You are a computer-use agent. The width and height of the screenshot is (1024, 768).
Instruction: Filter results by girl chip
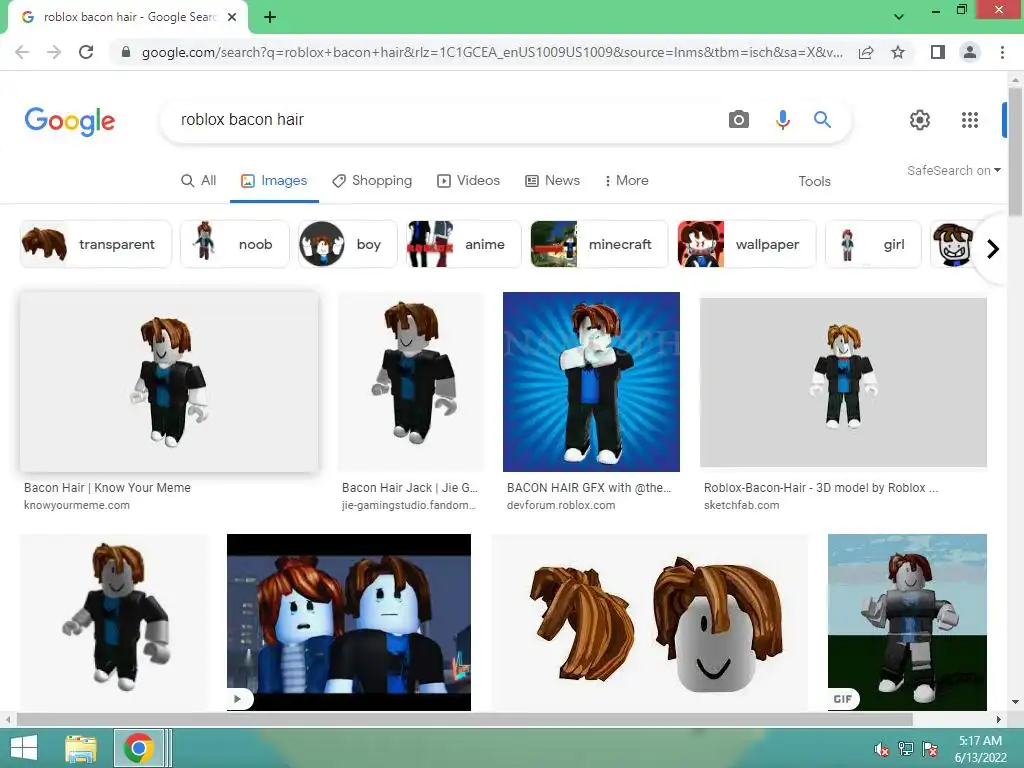coord(873,244)
